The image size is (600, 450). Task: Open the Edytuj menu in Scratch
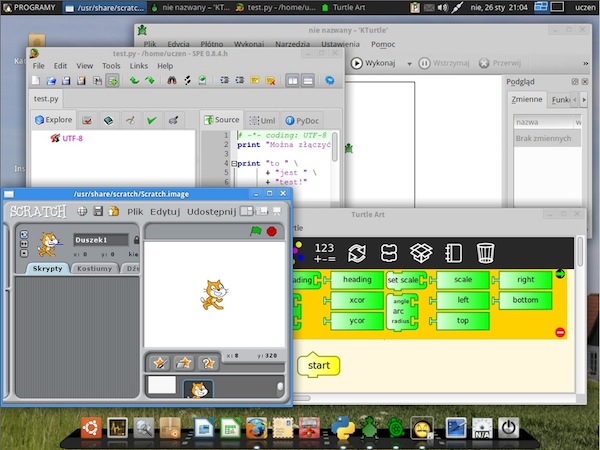click(x=165, y=212)
